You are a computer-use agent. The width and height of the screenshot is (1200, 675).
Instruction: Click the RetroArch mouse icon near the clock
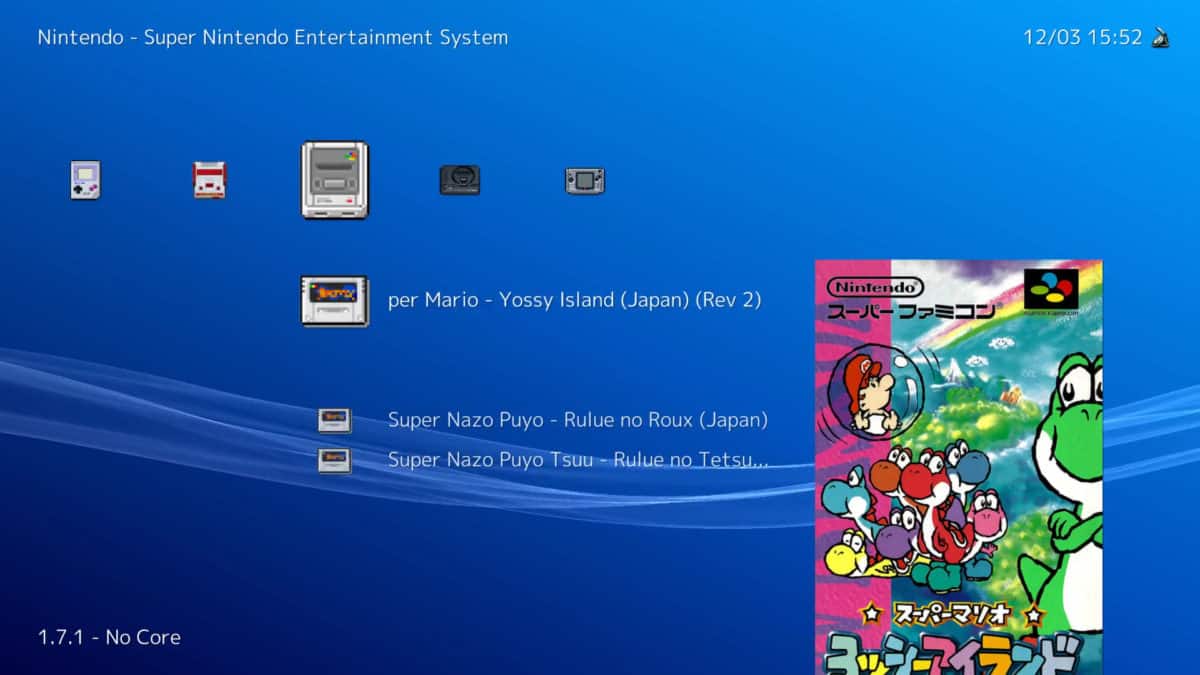(1160, 38)
